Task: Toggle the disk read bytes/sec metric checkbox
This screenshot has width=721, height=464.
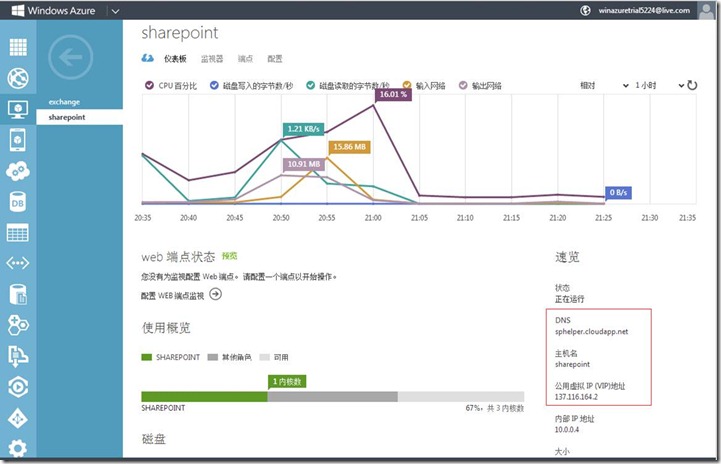Action: tap(310, 85)
